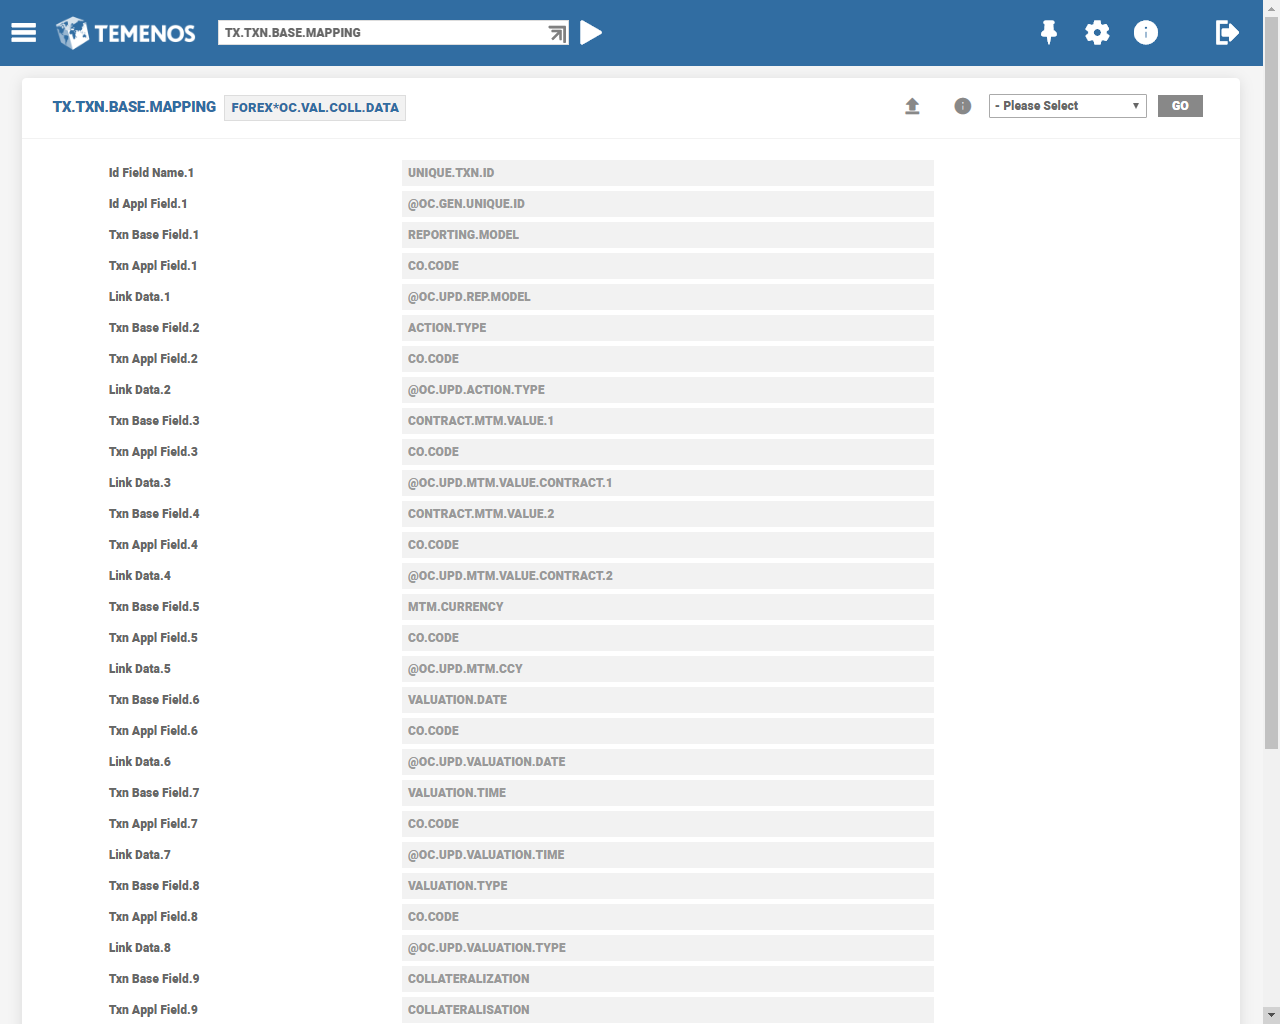Viewport: 1280px width, 1024px height.
Task: Click the Temenos logo
Action: pos(126,33)
